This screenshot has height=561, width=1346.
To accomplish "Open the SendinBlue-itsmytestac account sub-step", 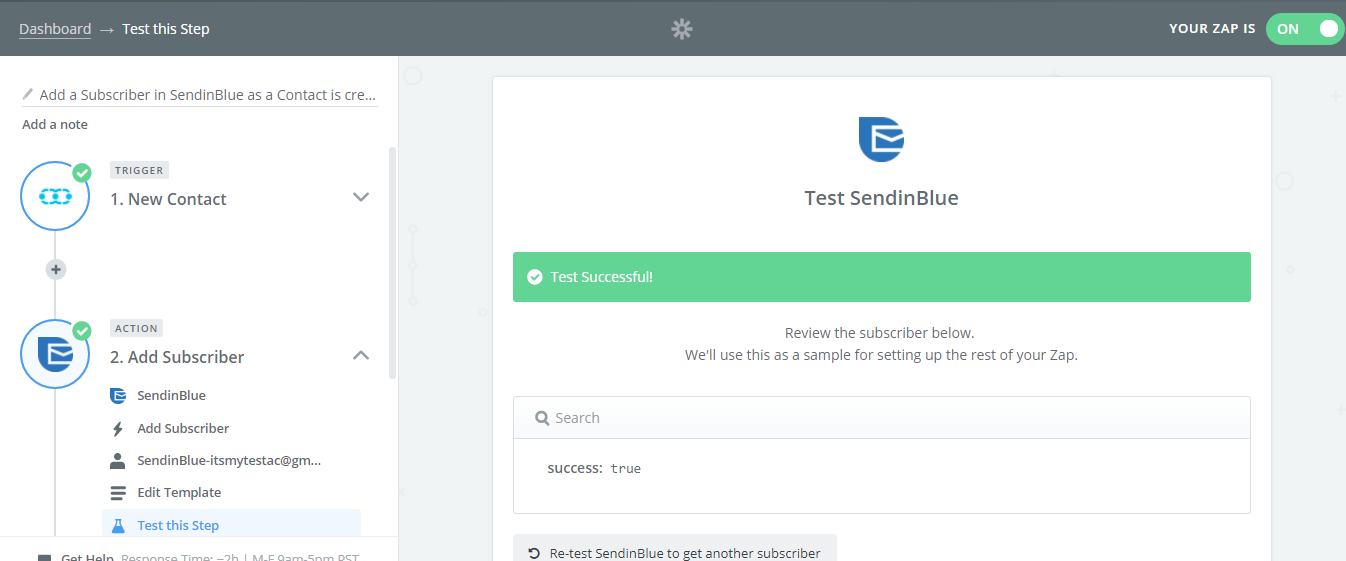I will click(x=231, y=461).
